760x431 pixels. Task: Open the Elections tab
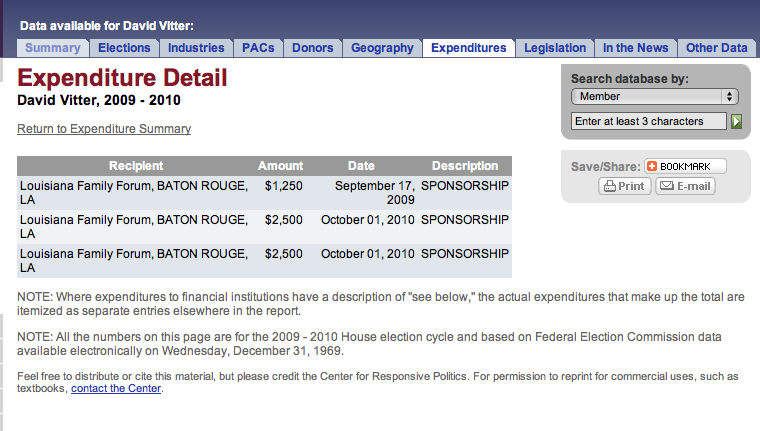124,48
